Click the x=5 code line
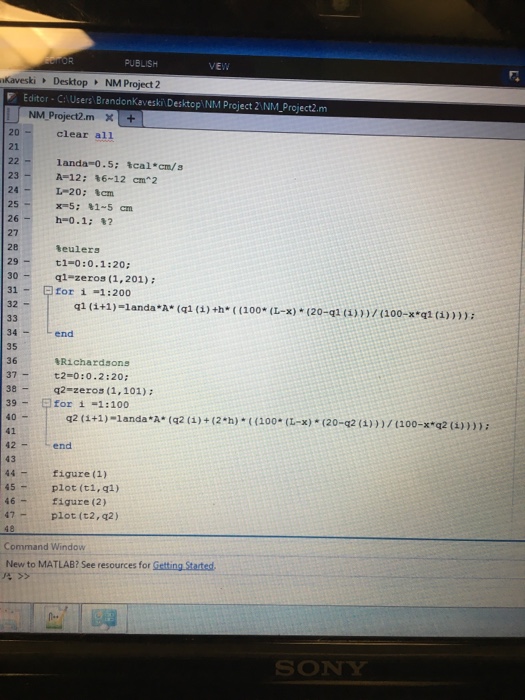This screenshot has width=525, height=700. click(x=94, y=207)
